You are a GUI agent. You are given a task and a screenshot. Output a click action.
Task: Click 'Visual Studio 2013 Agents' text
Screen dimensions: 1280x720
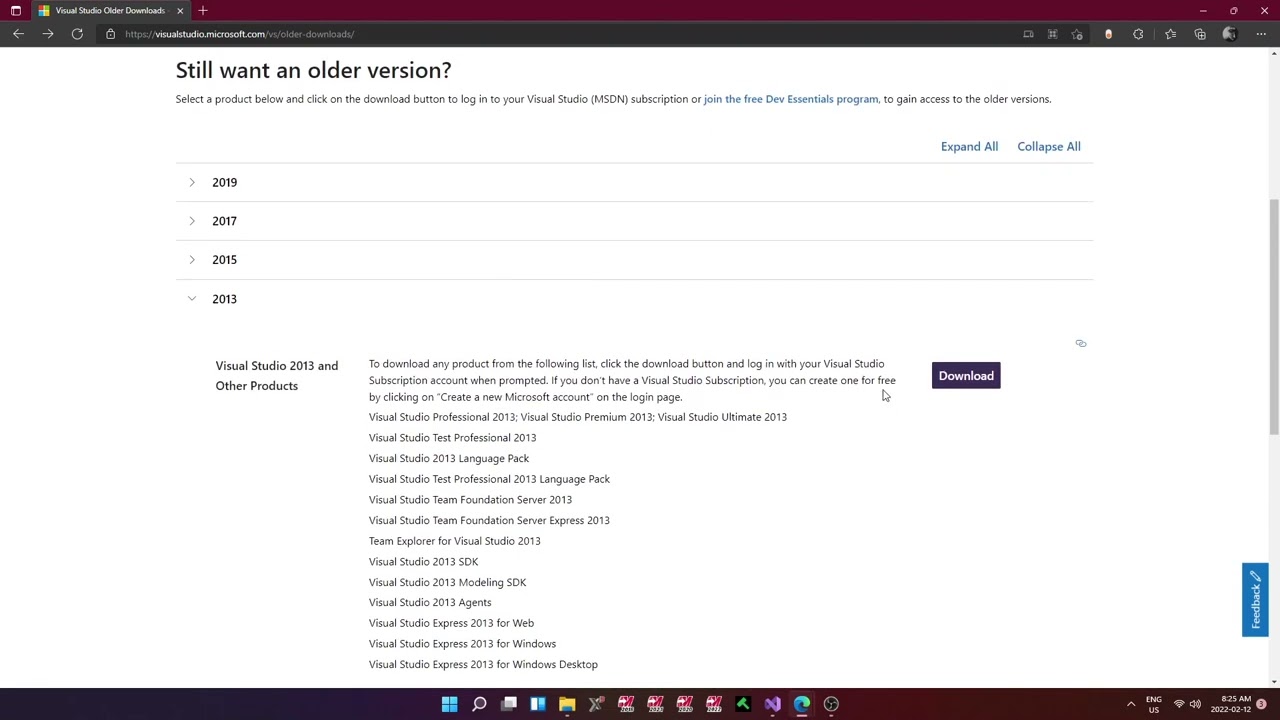[x=430, y=603]
